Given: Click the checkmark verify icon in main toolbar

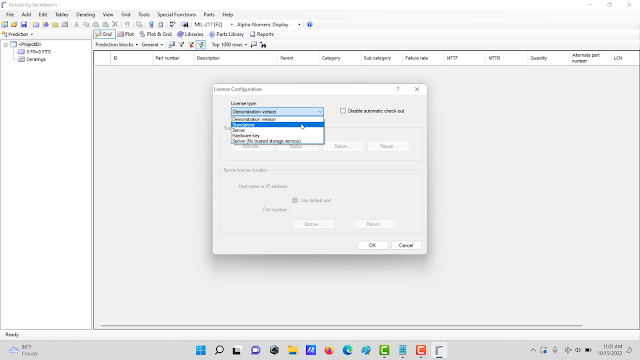Looking at the screenshot, I should coord(173,24).
